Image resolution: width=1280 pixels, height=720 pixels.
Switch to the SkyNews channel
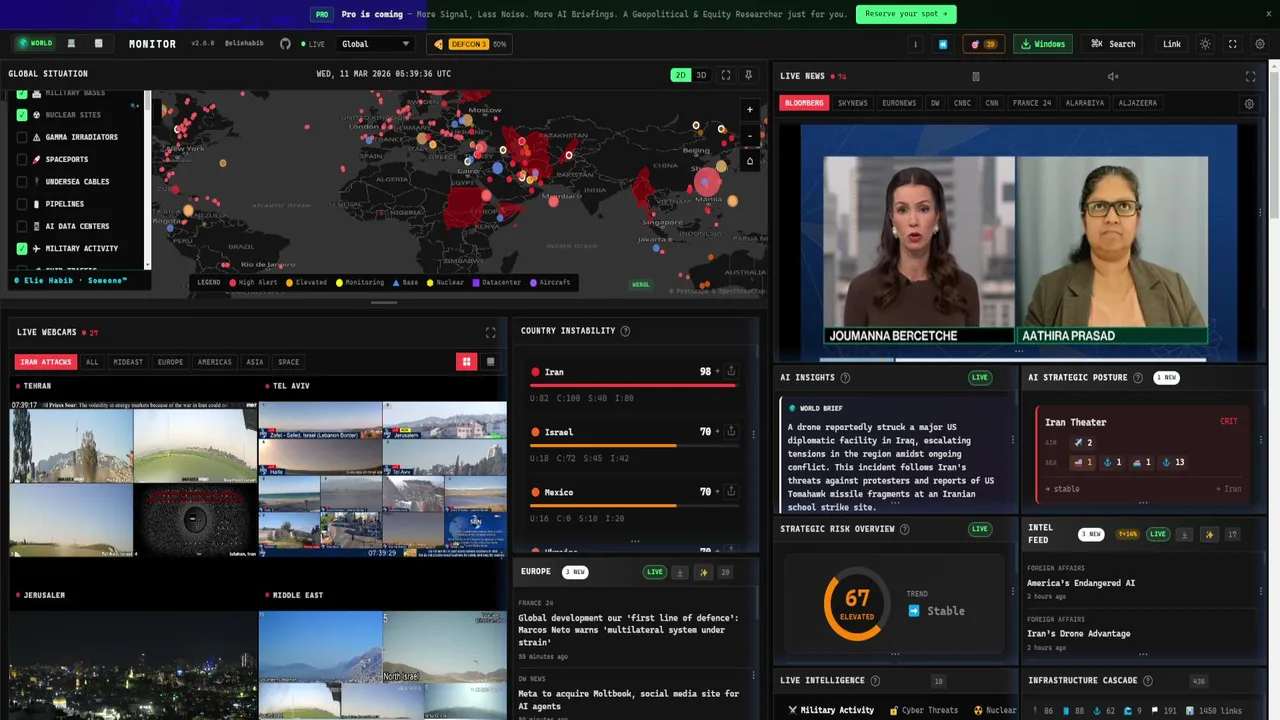click(853, 103)
